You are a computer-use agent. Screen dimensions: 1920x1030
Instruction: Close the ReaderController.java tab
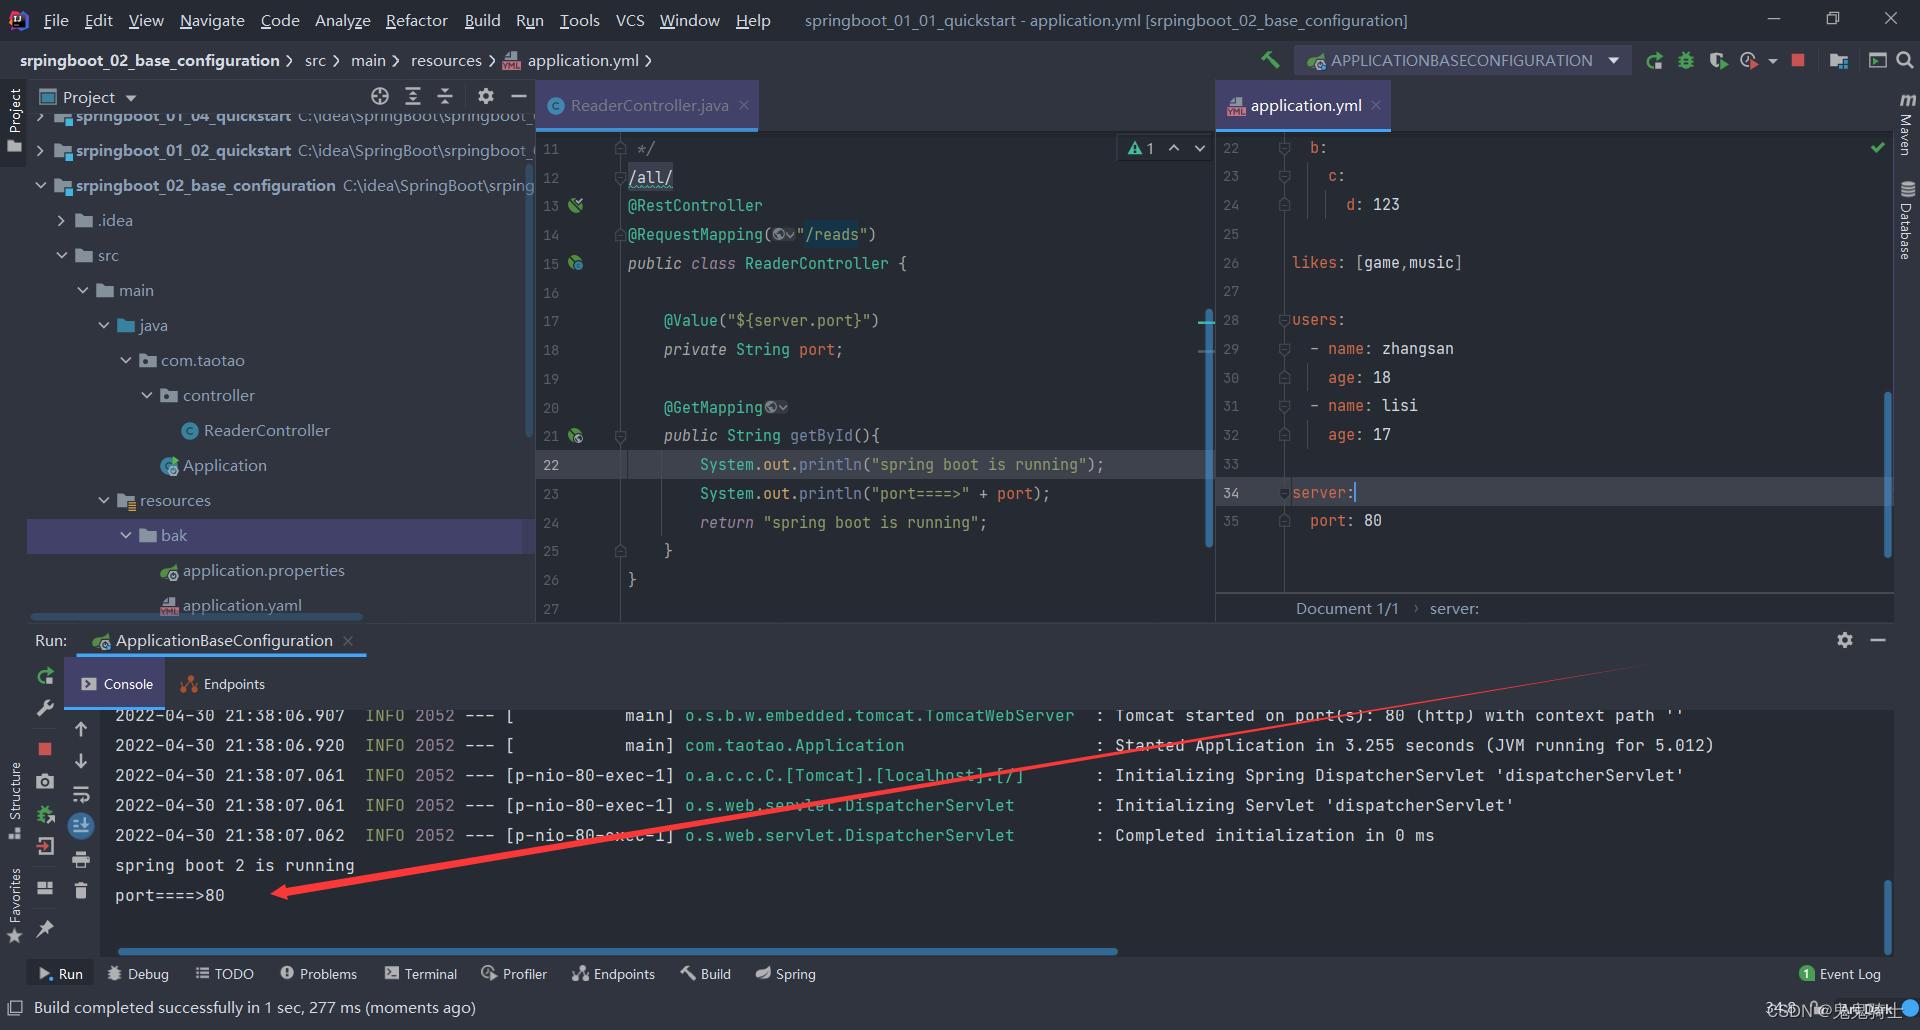[x=744, y=106]
